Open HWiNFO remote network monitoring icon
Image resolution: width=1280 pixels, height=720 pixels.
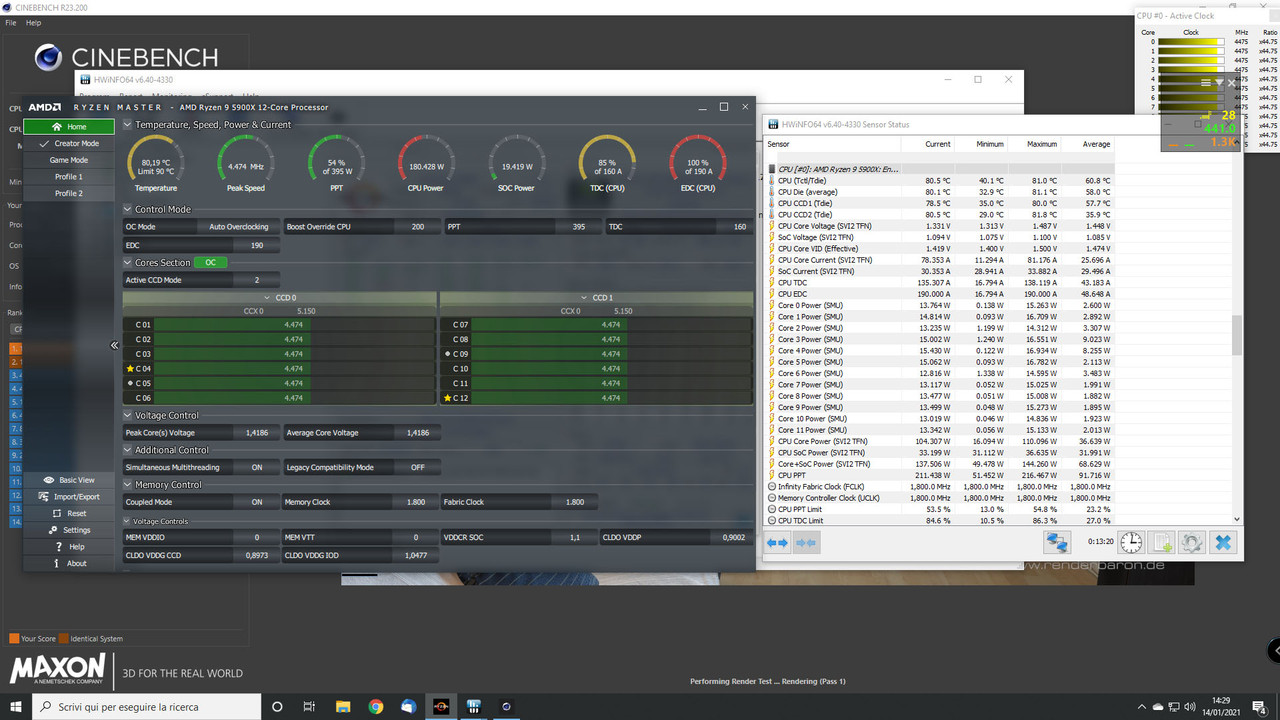pyautogui.click(x=1057, y=542)
